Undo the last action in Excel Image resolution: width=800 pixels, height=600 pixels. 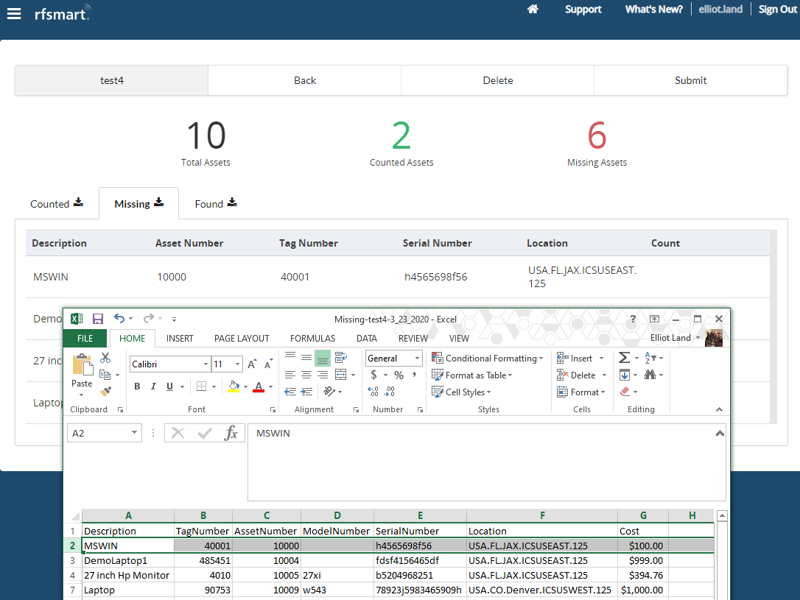click(x=119, y=318)
